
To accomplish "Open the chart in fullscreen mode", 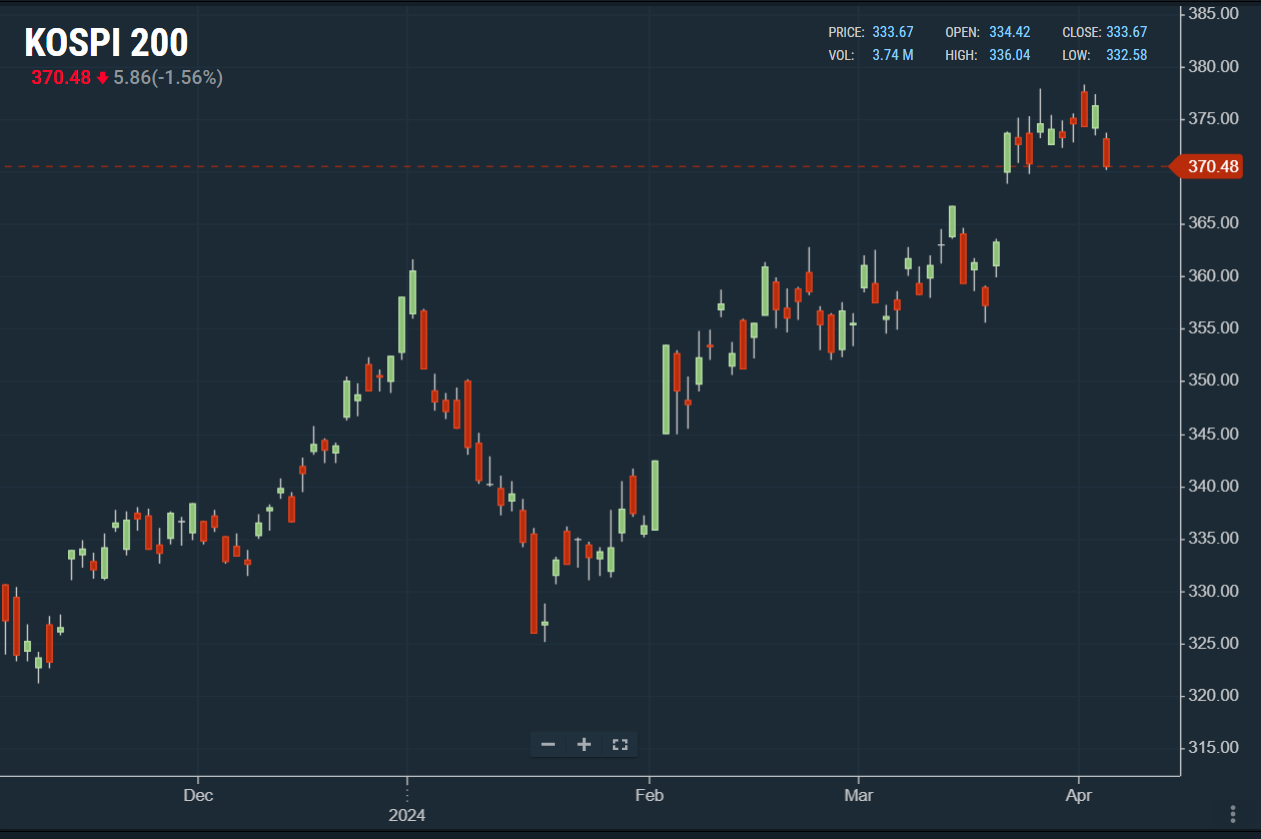I will coord(619,744).
